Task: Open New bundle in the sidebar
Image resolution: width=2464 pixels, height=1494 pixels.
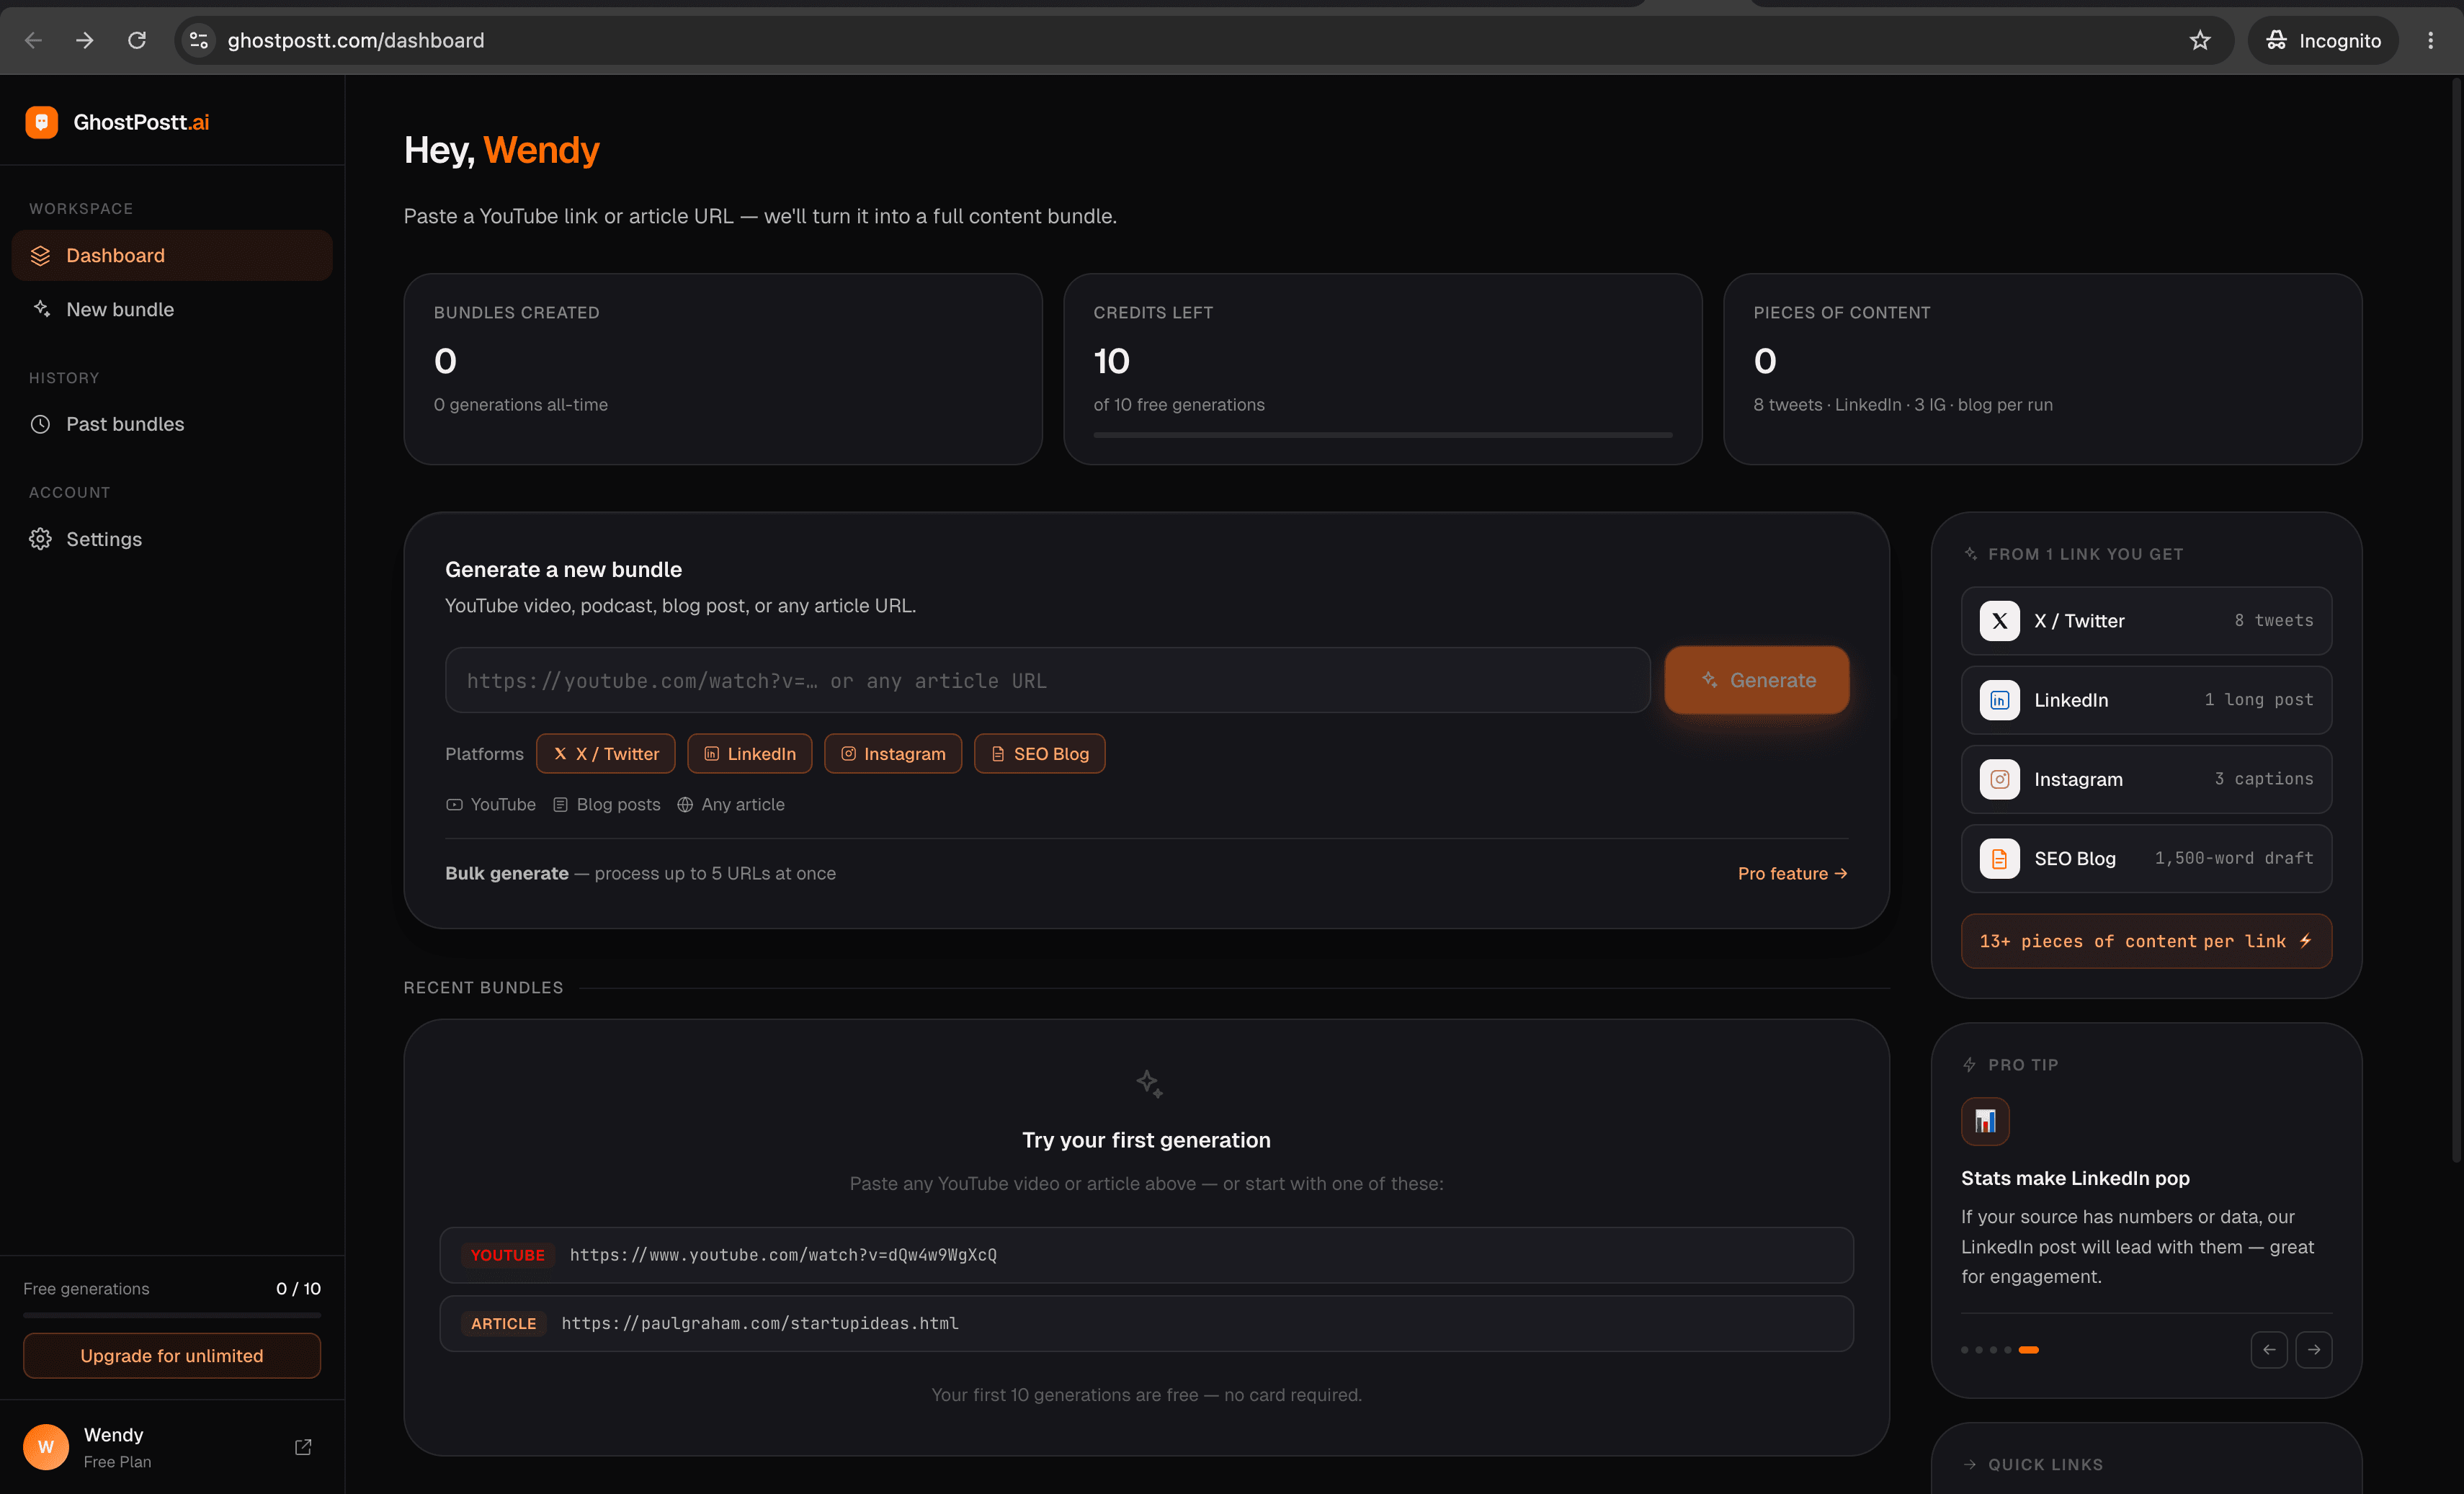Action: tap(172, 309)
